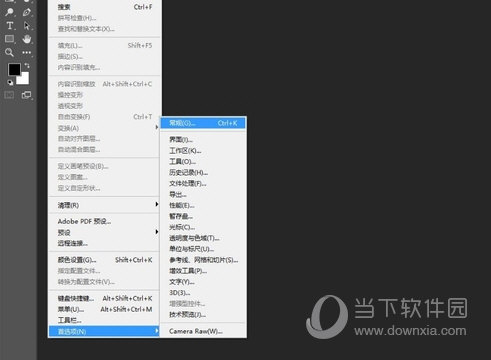Select the Pen tool
Viewport: 491px width, 360px height.
tap(27, 12)
